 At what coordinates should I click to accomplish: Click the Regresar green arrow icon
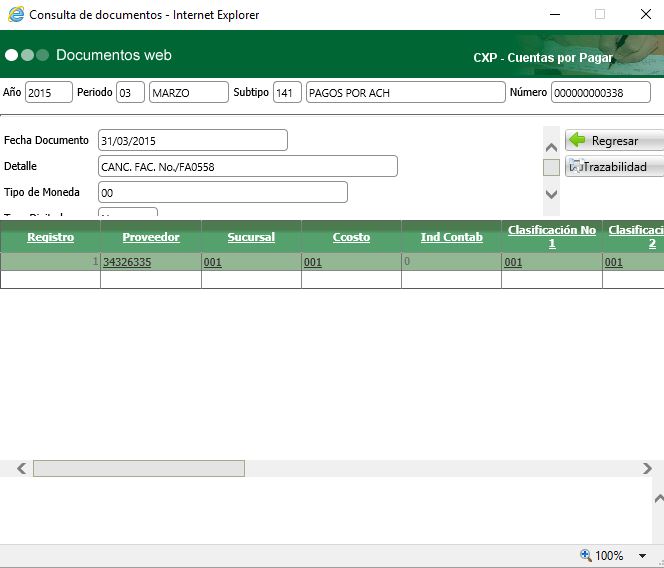pos(577,140)
